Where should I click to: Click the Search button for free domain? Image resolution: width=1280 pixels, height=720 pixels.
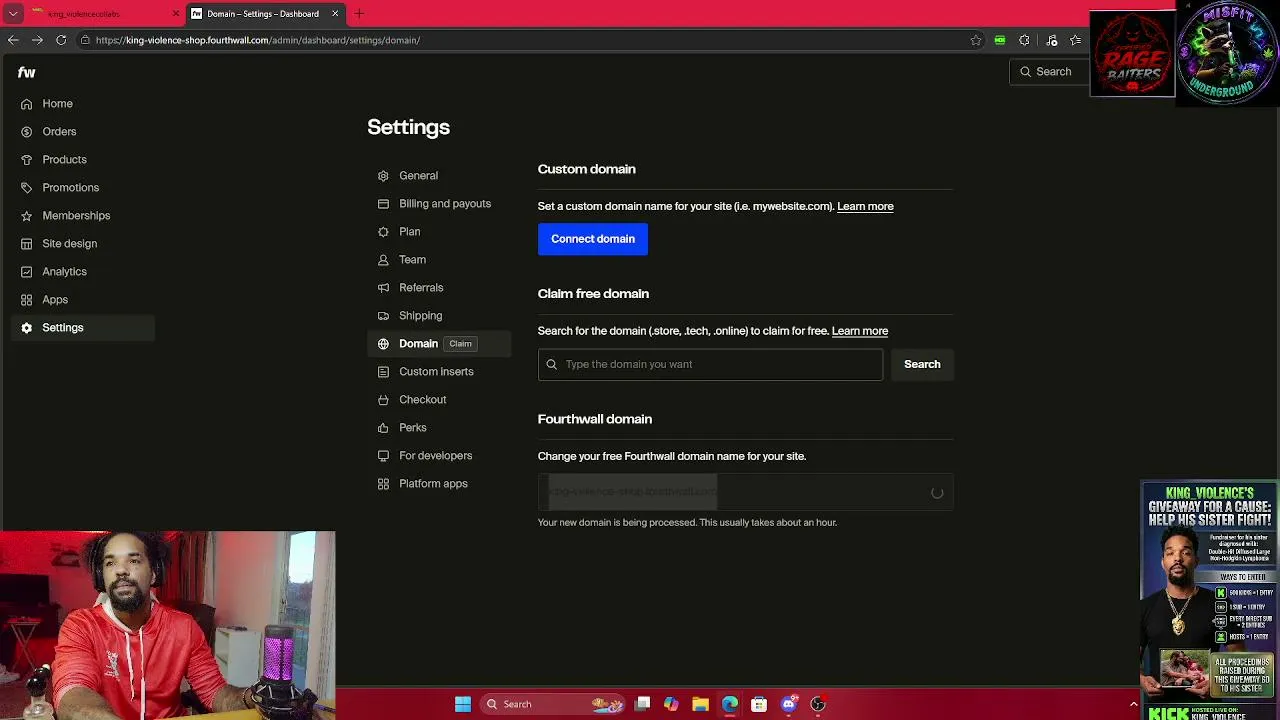922,364
